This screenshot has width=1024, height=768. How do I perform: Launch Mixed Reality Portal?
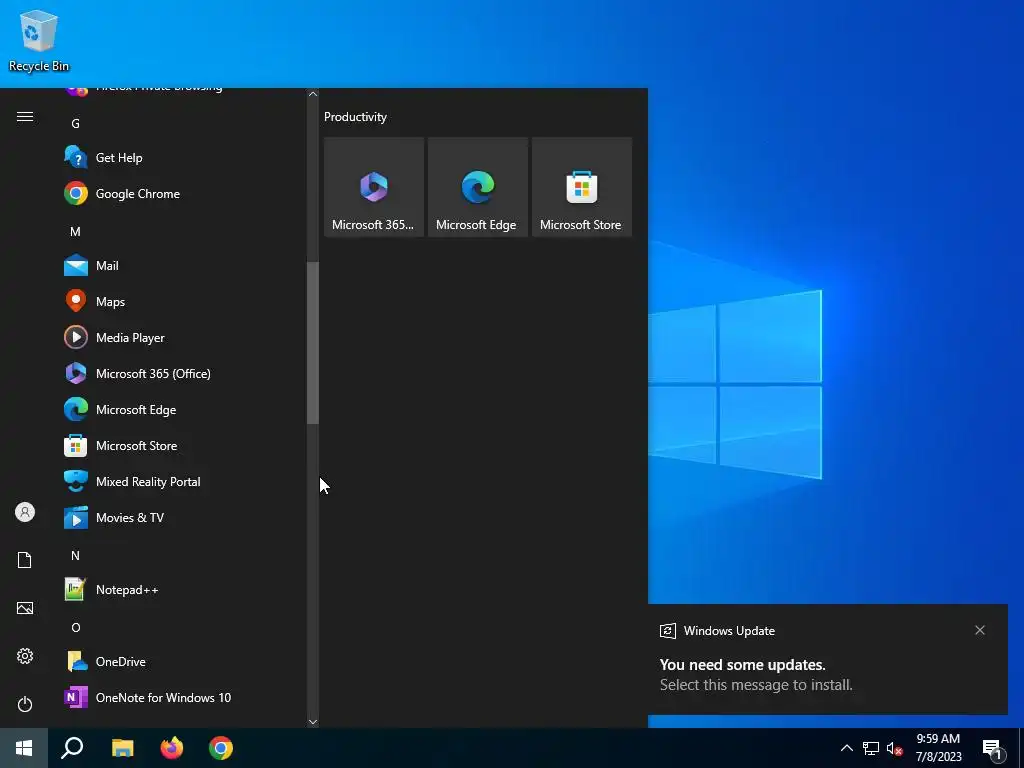[x=183, y=481]
